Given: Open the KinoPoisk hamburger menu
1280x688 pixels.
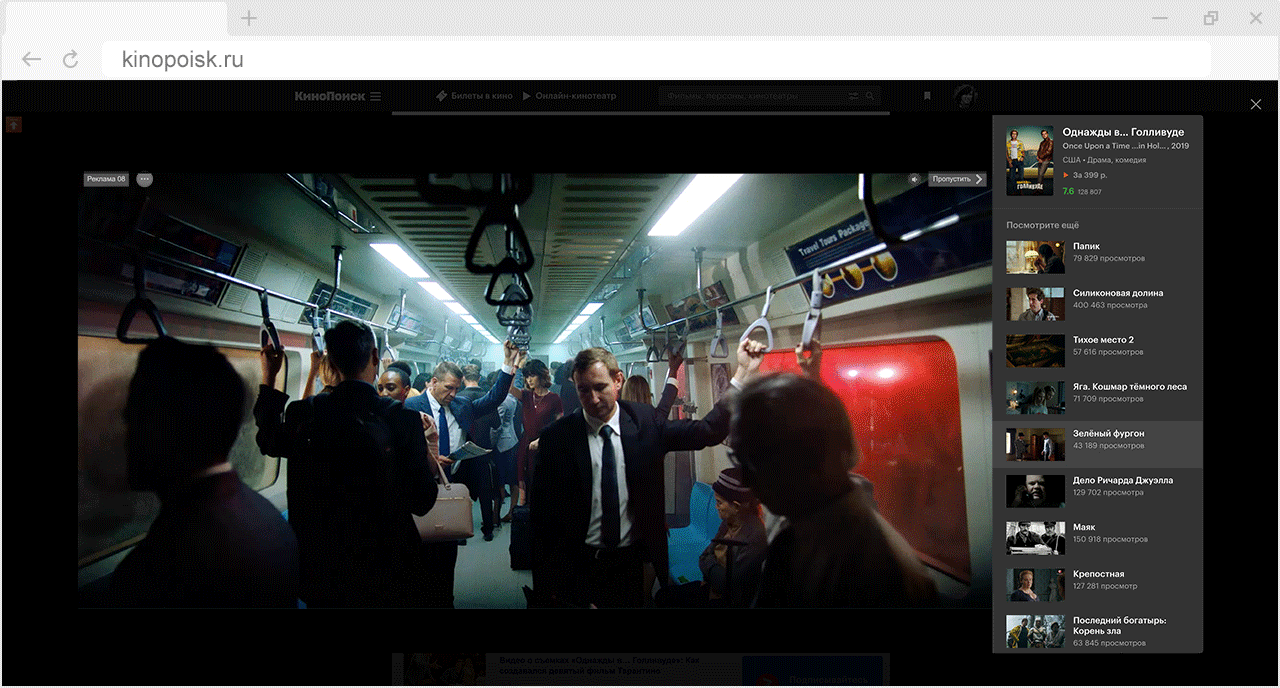Looking at the screenshot, I should pos(376,96).
